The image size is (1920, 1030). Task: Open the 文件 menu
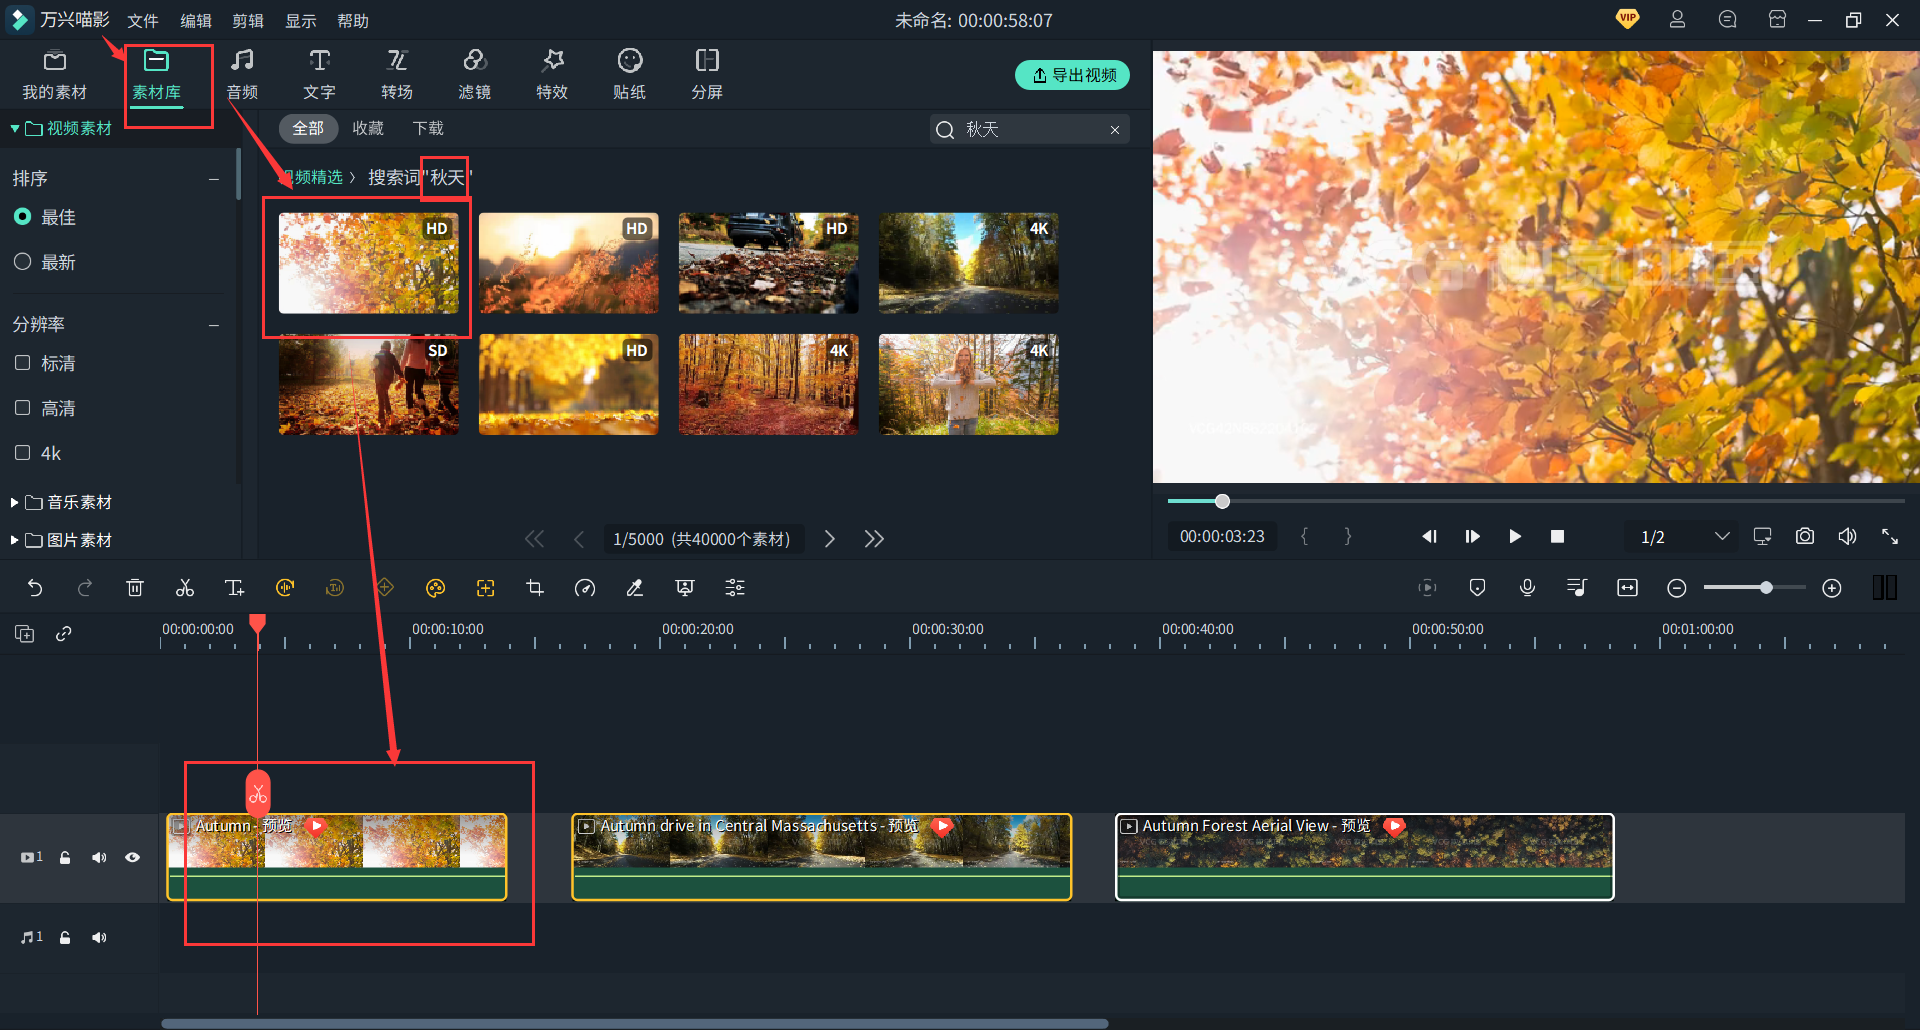[x=143, y=21]
